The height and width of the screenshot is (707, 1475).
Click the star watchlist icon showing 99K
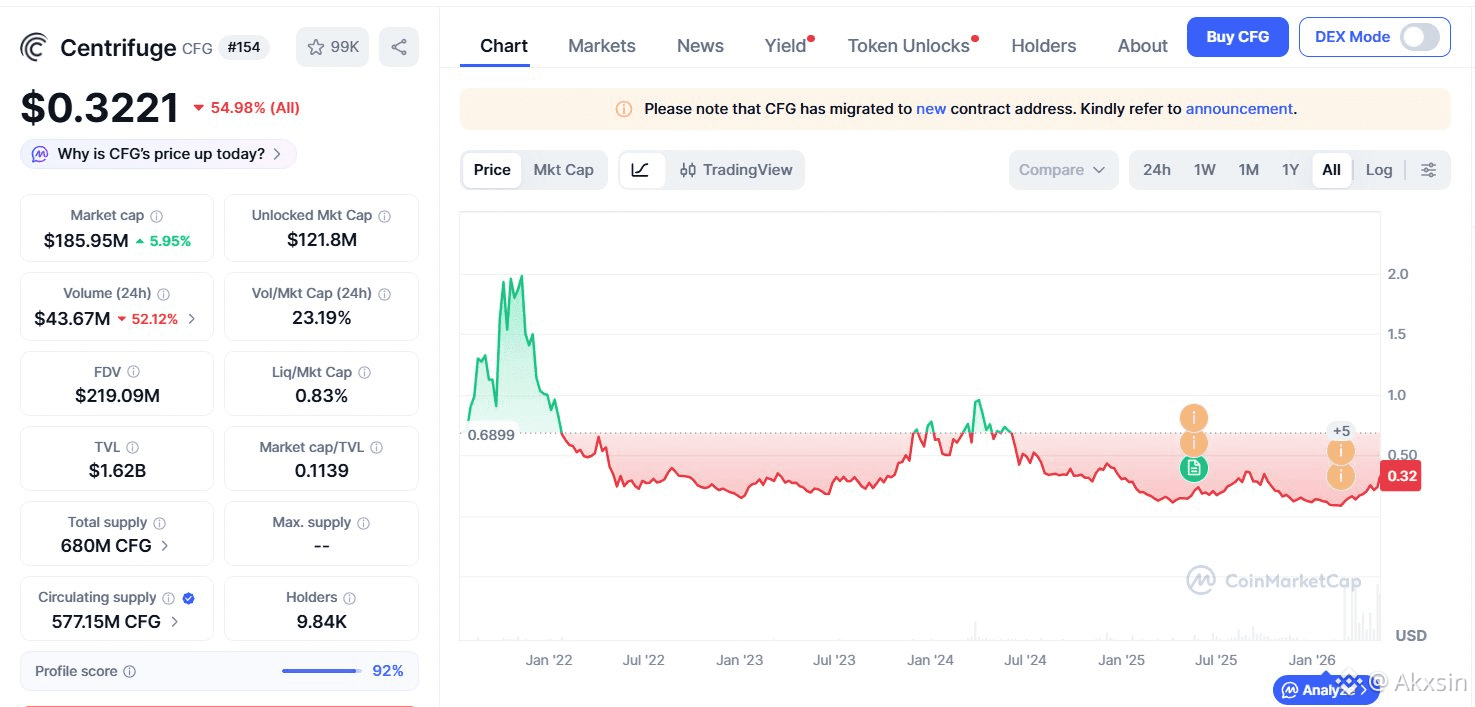click(x=332, y=47)
